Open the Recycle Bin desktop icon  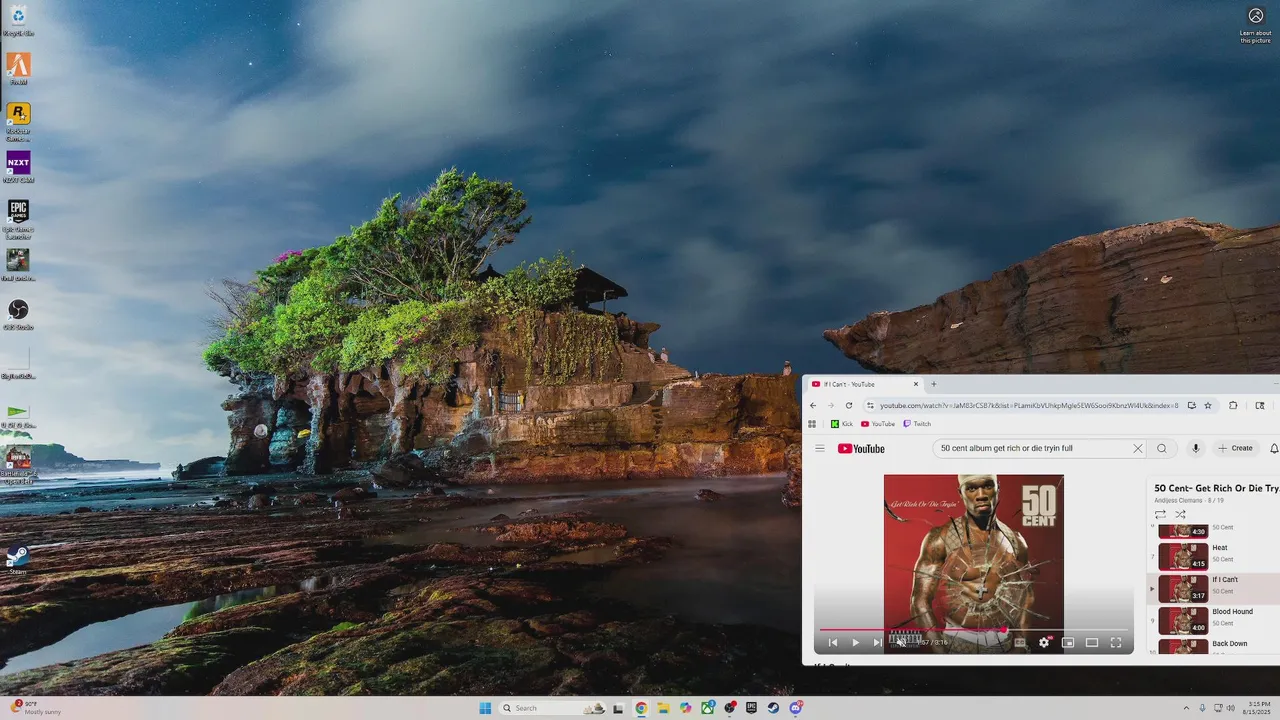tap(18, 20)
